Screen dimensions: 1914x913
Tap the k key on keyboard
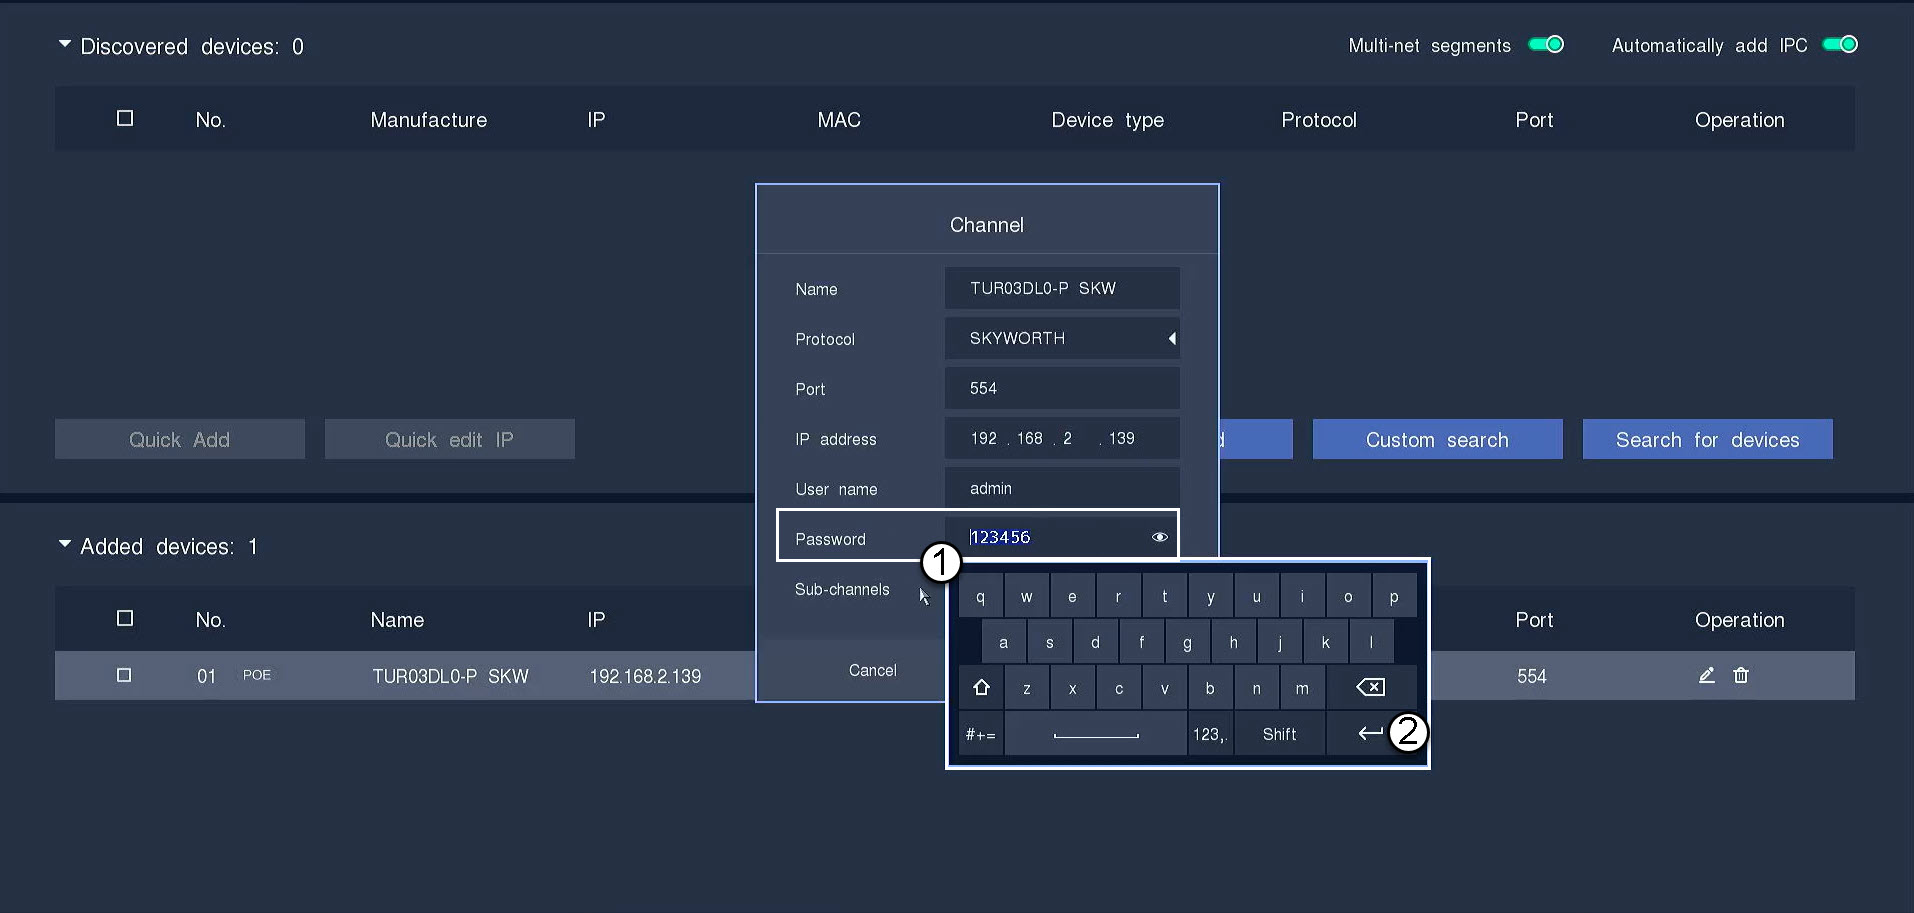1325,642
